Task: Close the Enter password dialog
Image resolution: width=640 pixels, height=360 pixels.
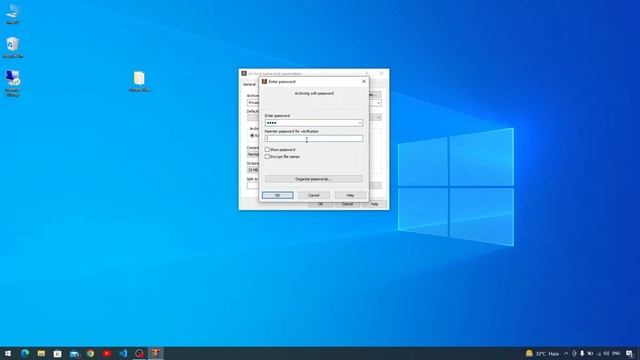Action: click(x=364, y=82)
